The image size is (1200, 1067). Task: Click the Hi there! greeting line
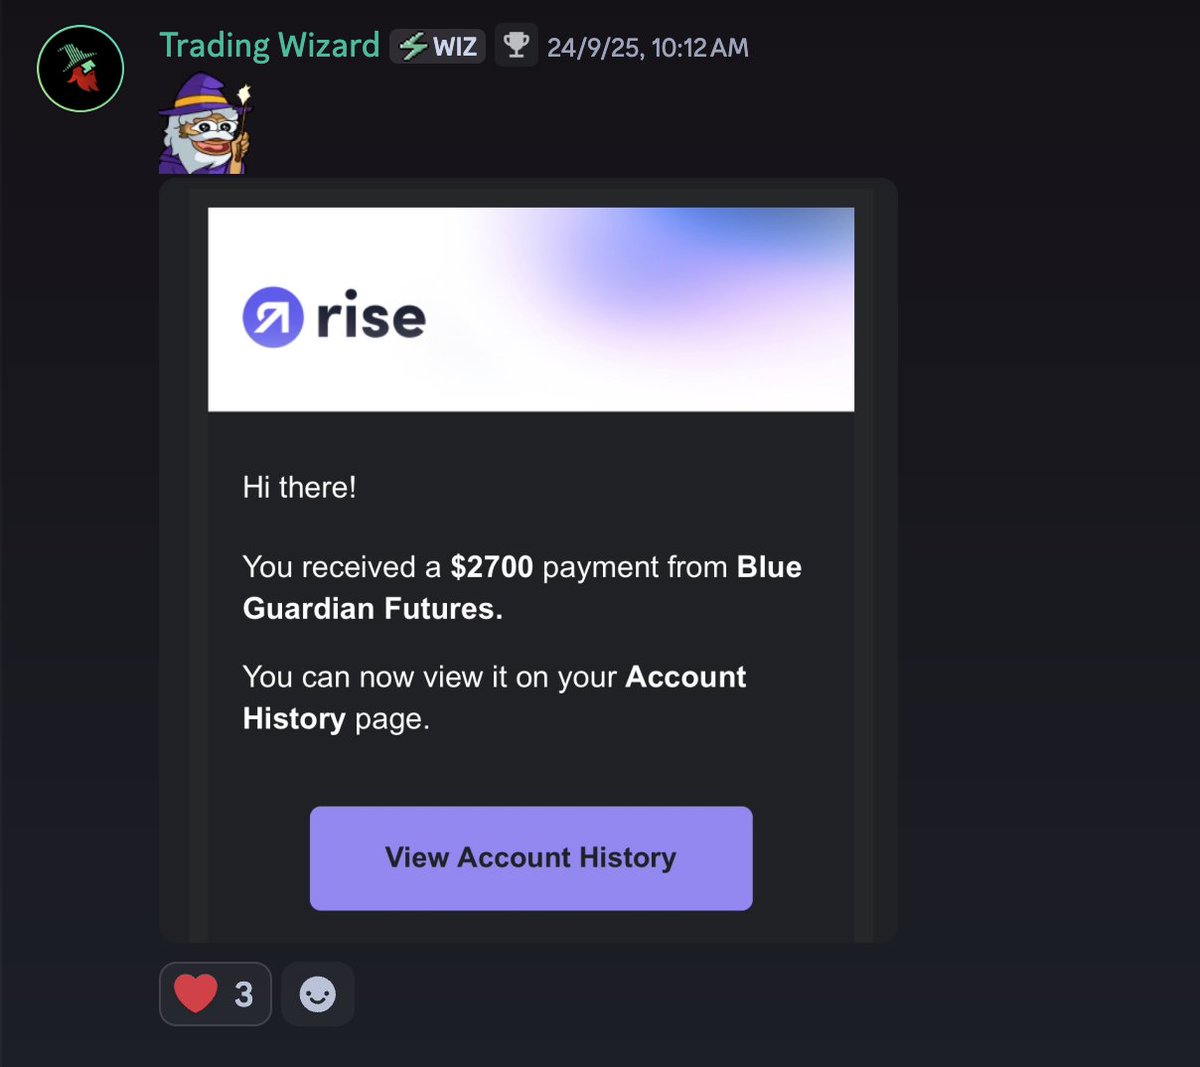point(299,487)
